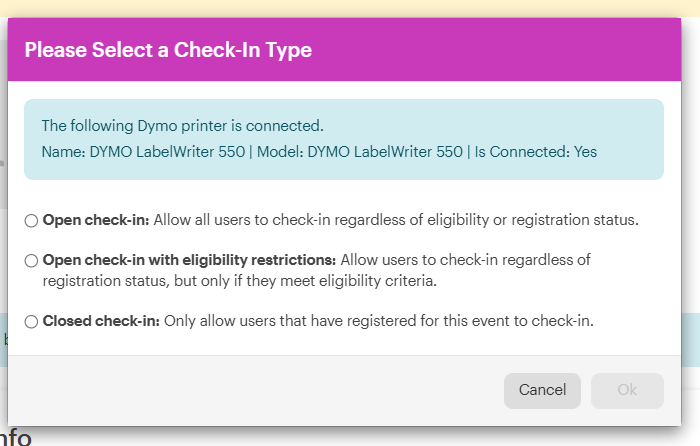The width and height of the screenshot is (700, 446).
Task: Confirm selection with the Ok button
Action: (x=627, y=390)
